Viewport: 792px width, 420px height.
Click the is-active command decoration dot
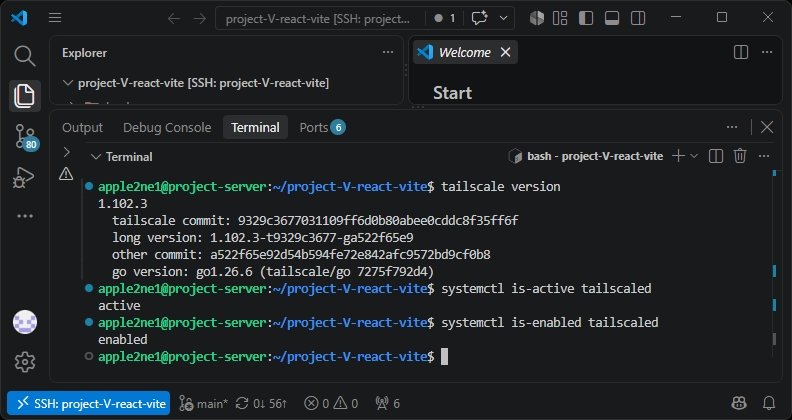pos(89,288)
